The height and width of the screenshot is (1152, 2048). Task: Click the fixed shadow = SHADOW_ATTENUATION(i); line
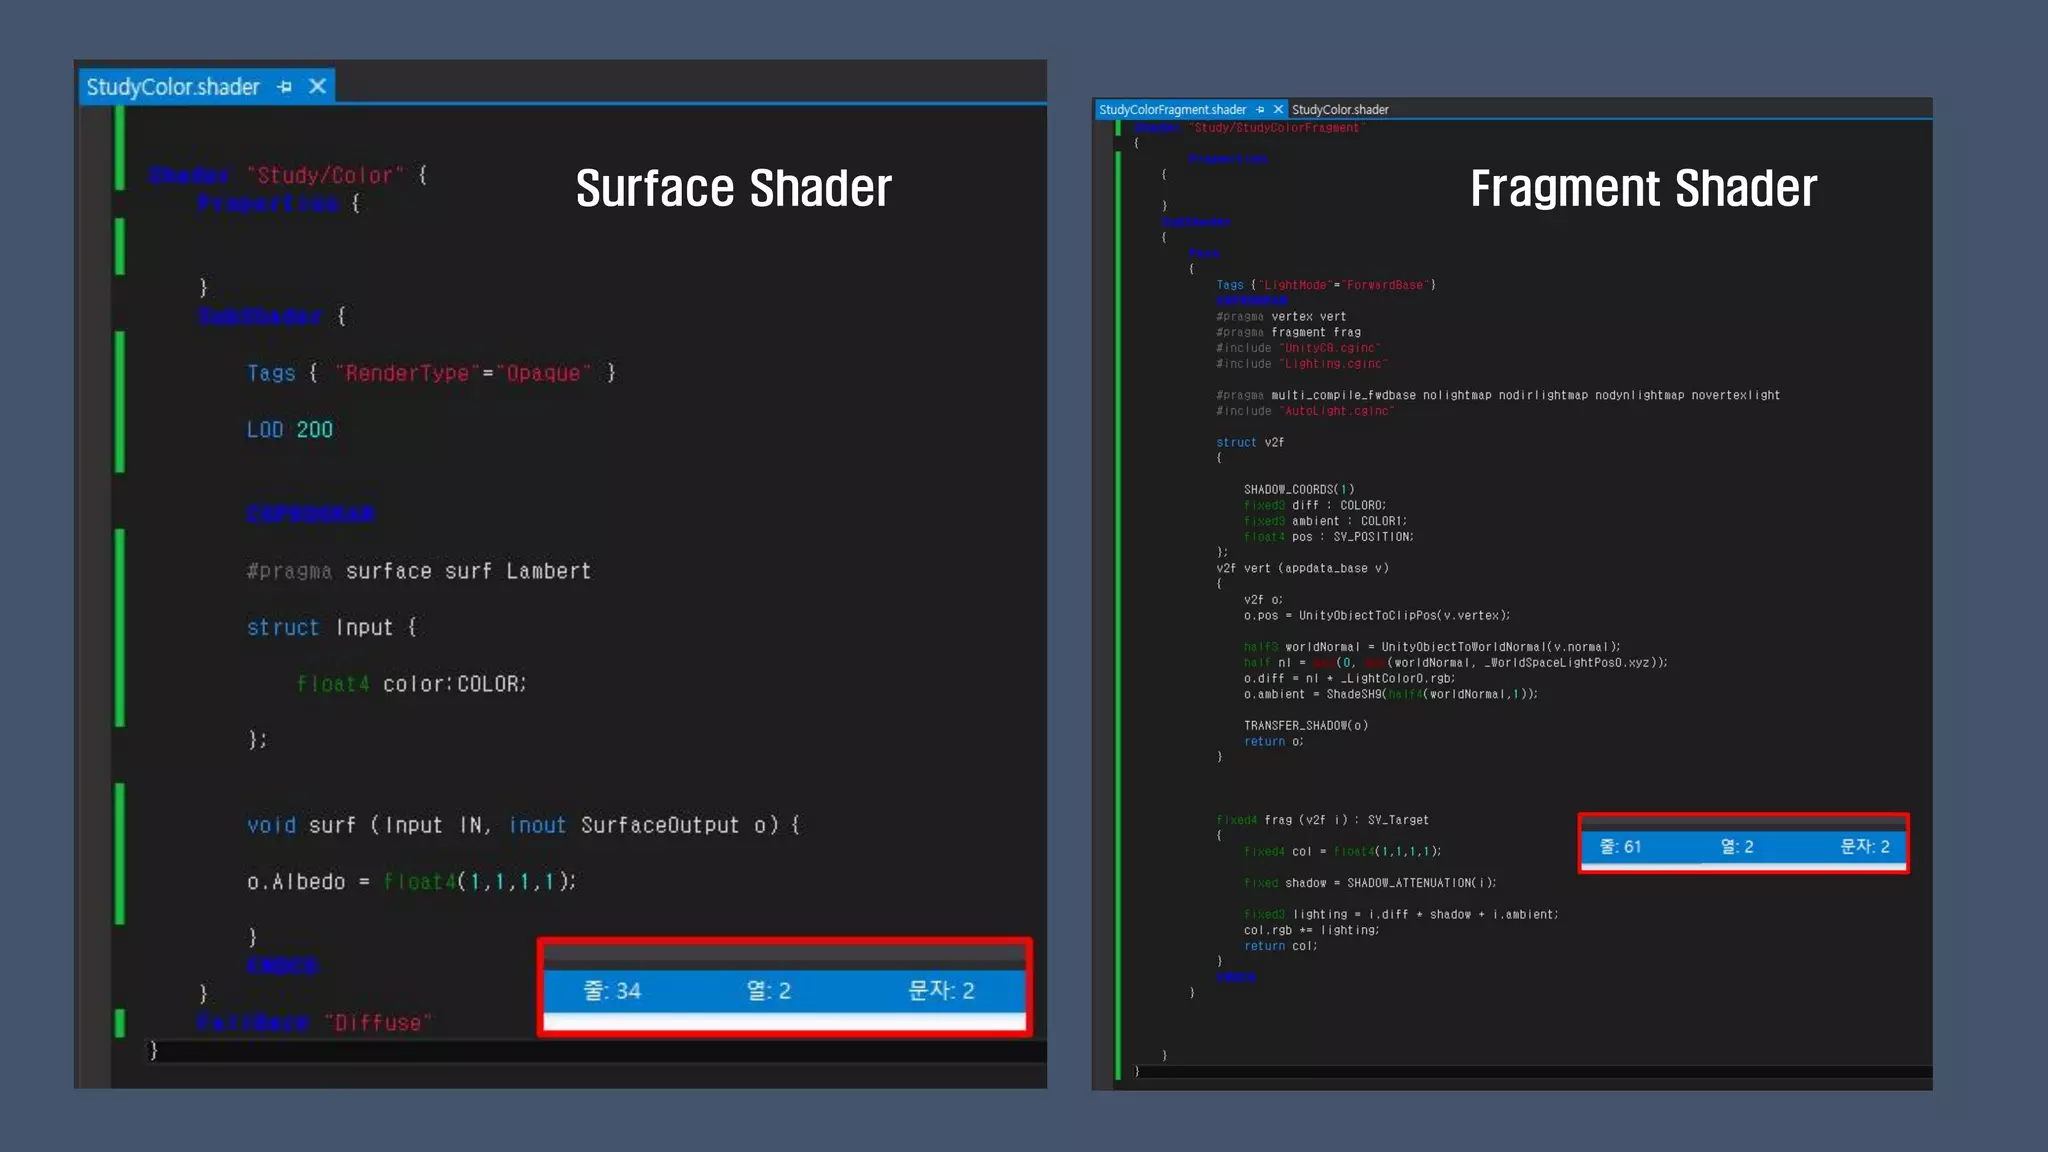[x=1370, y=883]
